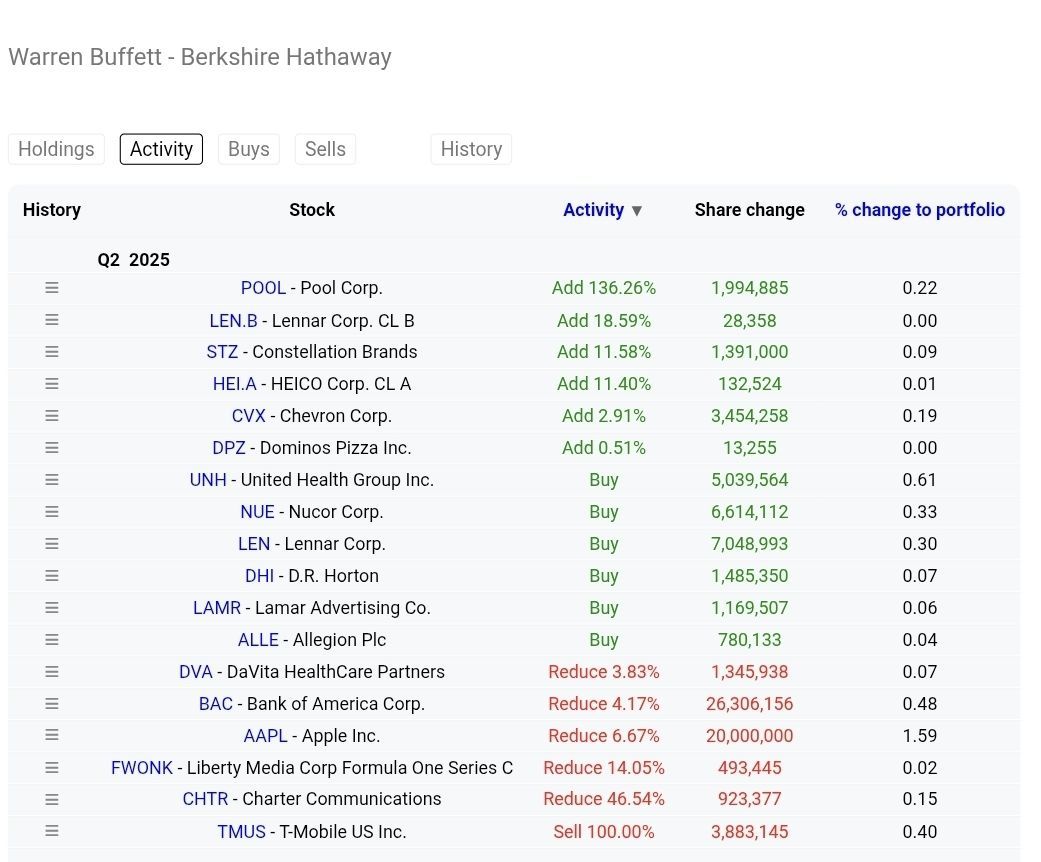Click the history icon for UNH row
This screenshot has width=1041, height=862.
coord(51,479)
